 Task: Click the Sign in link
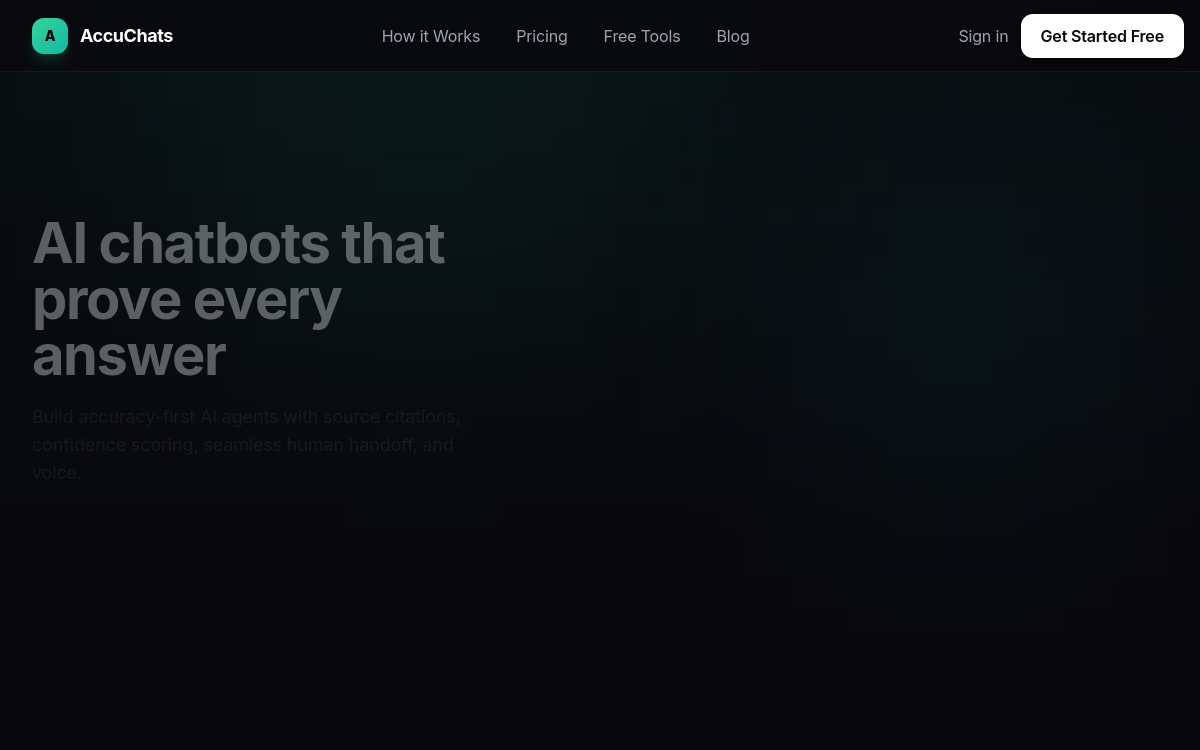click(x=983, y=36)
